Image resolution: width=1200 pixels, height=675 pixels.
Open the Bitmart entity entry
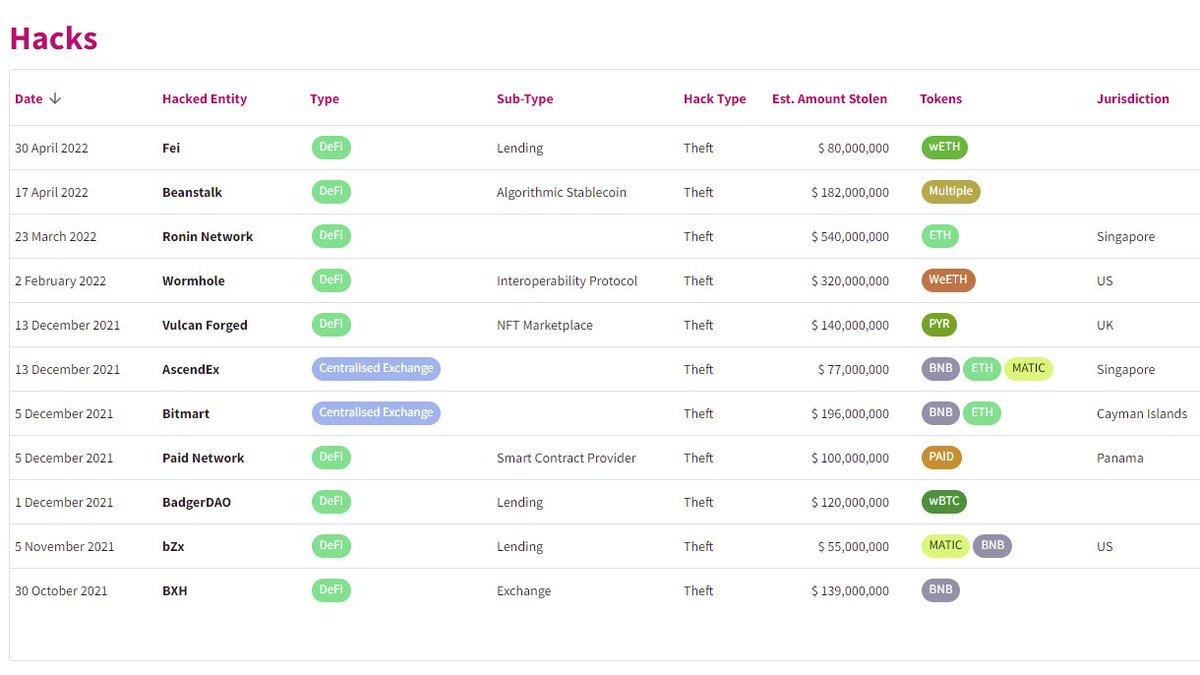tap(186, 414)
